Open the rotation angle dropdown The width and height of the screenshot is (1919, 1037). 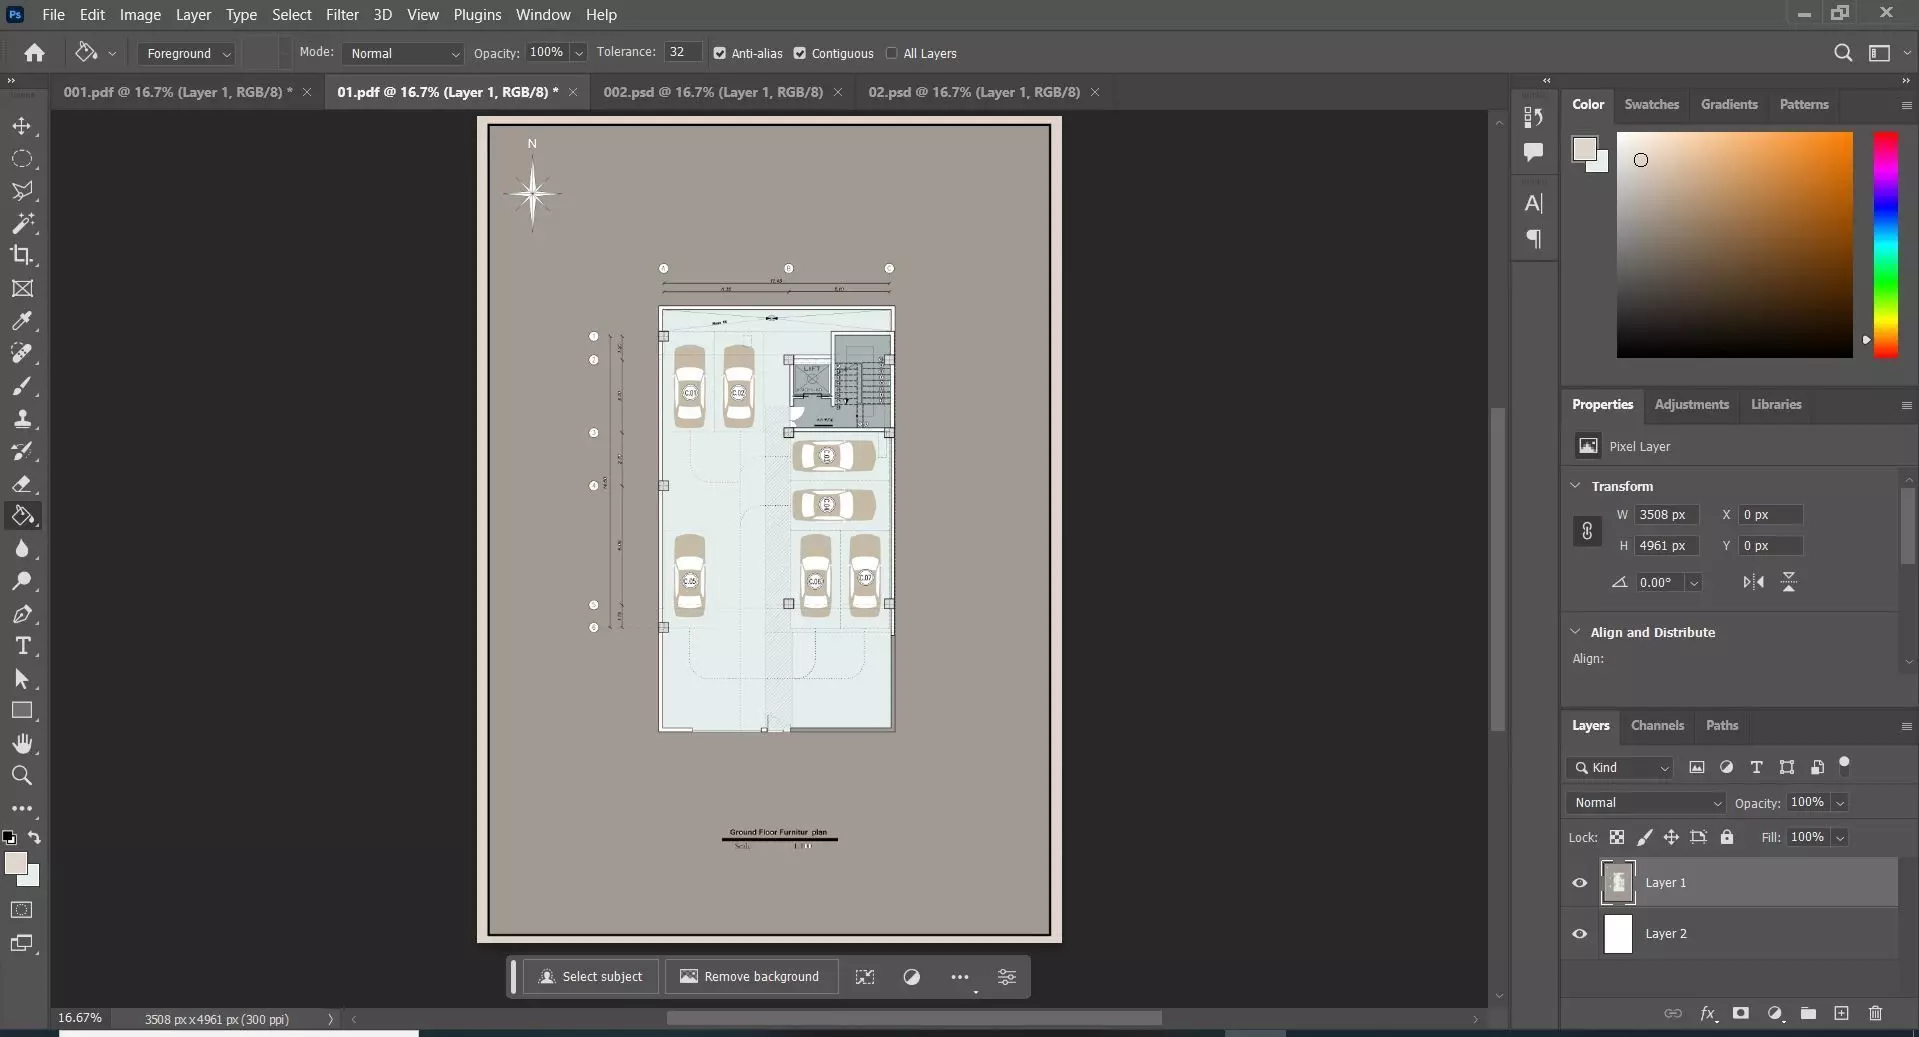pyautogui.click(x=1694, y=583)
